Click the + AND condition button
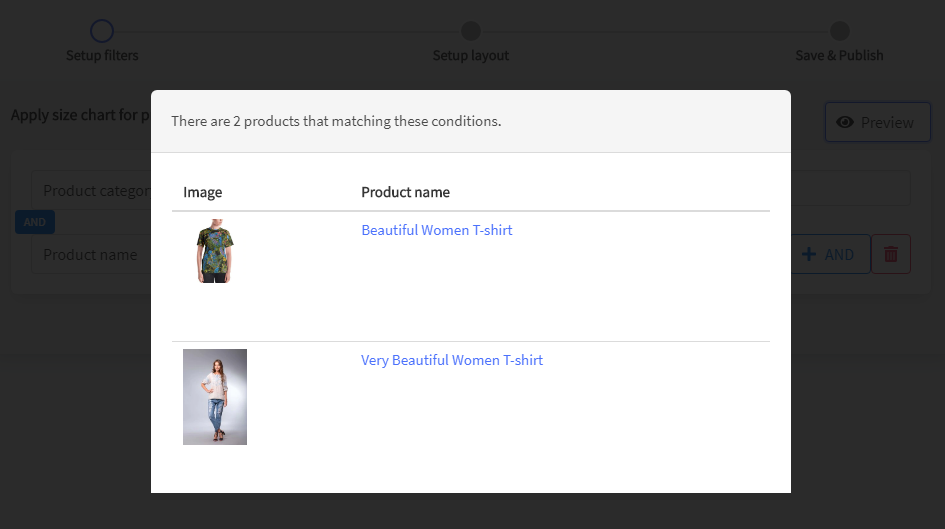 (x=830, y=254)
